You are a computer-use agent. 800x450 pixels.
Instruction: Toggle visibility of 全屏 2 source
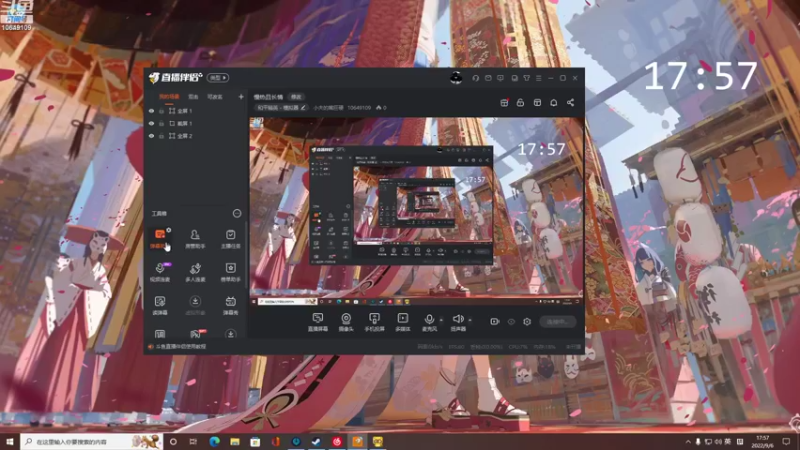[151, 136]
